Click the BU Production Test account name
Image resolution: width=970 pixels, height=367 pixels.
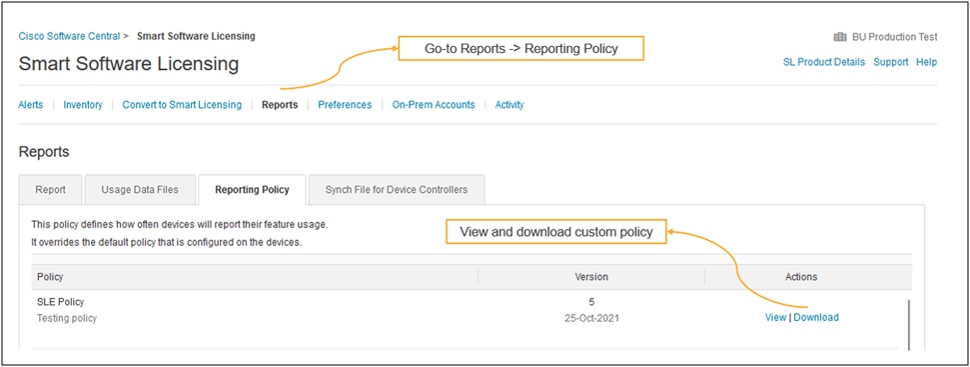895,37
